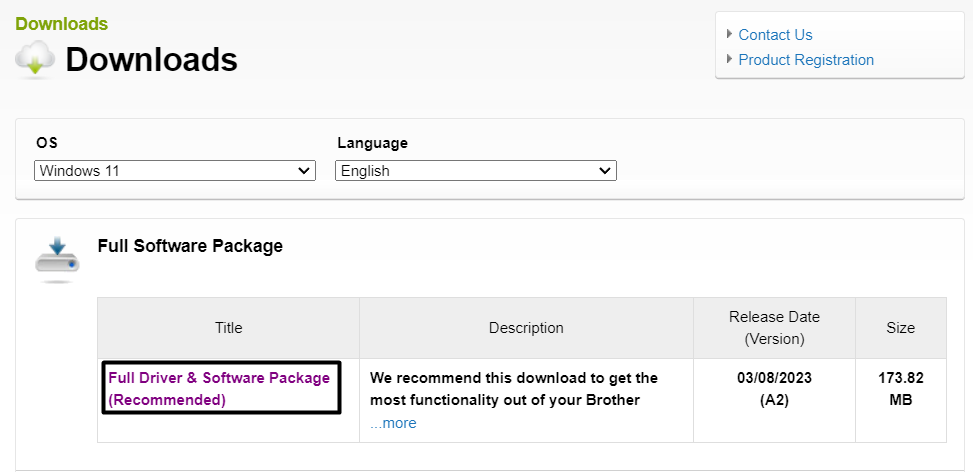Open the Contact Us link
973x472 pixels.
click(x=775, y=35)
